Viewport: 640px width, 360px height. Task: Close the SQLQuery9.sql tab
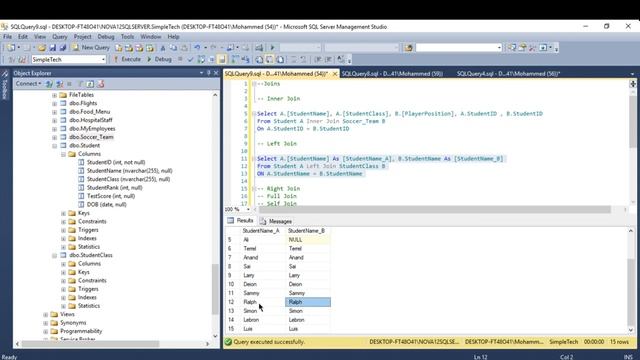[x=335, y=74]
